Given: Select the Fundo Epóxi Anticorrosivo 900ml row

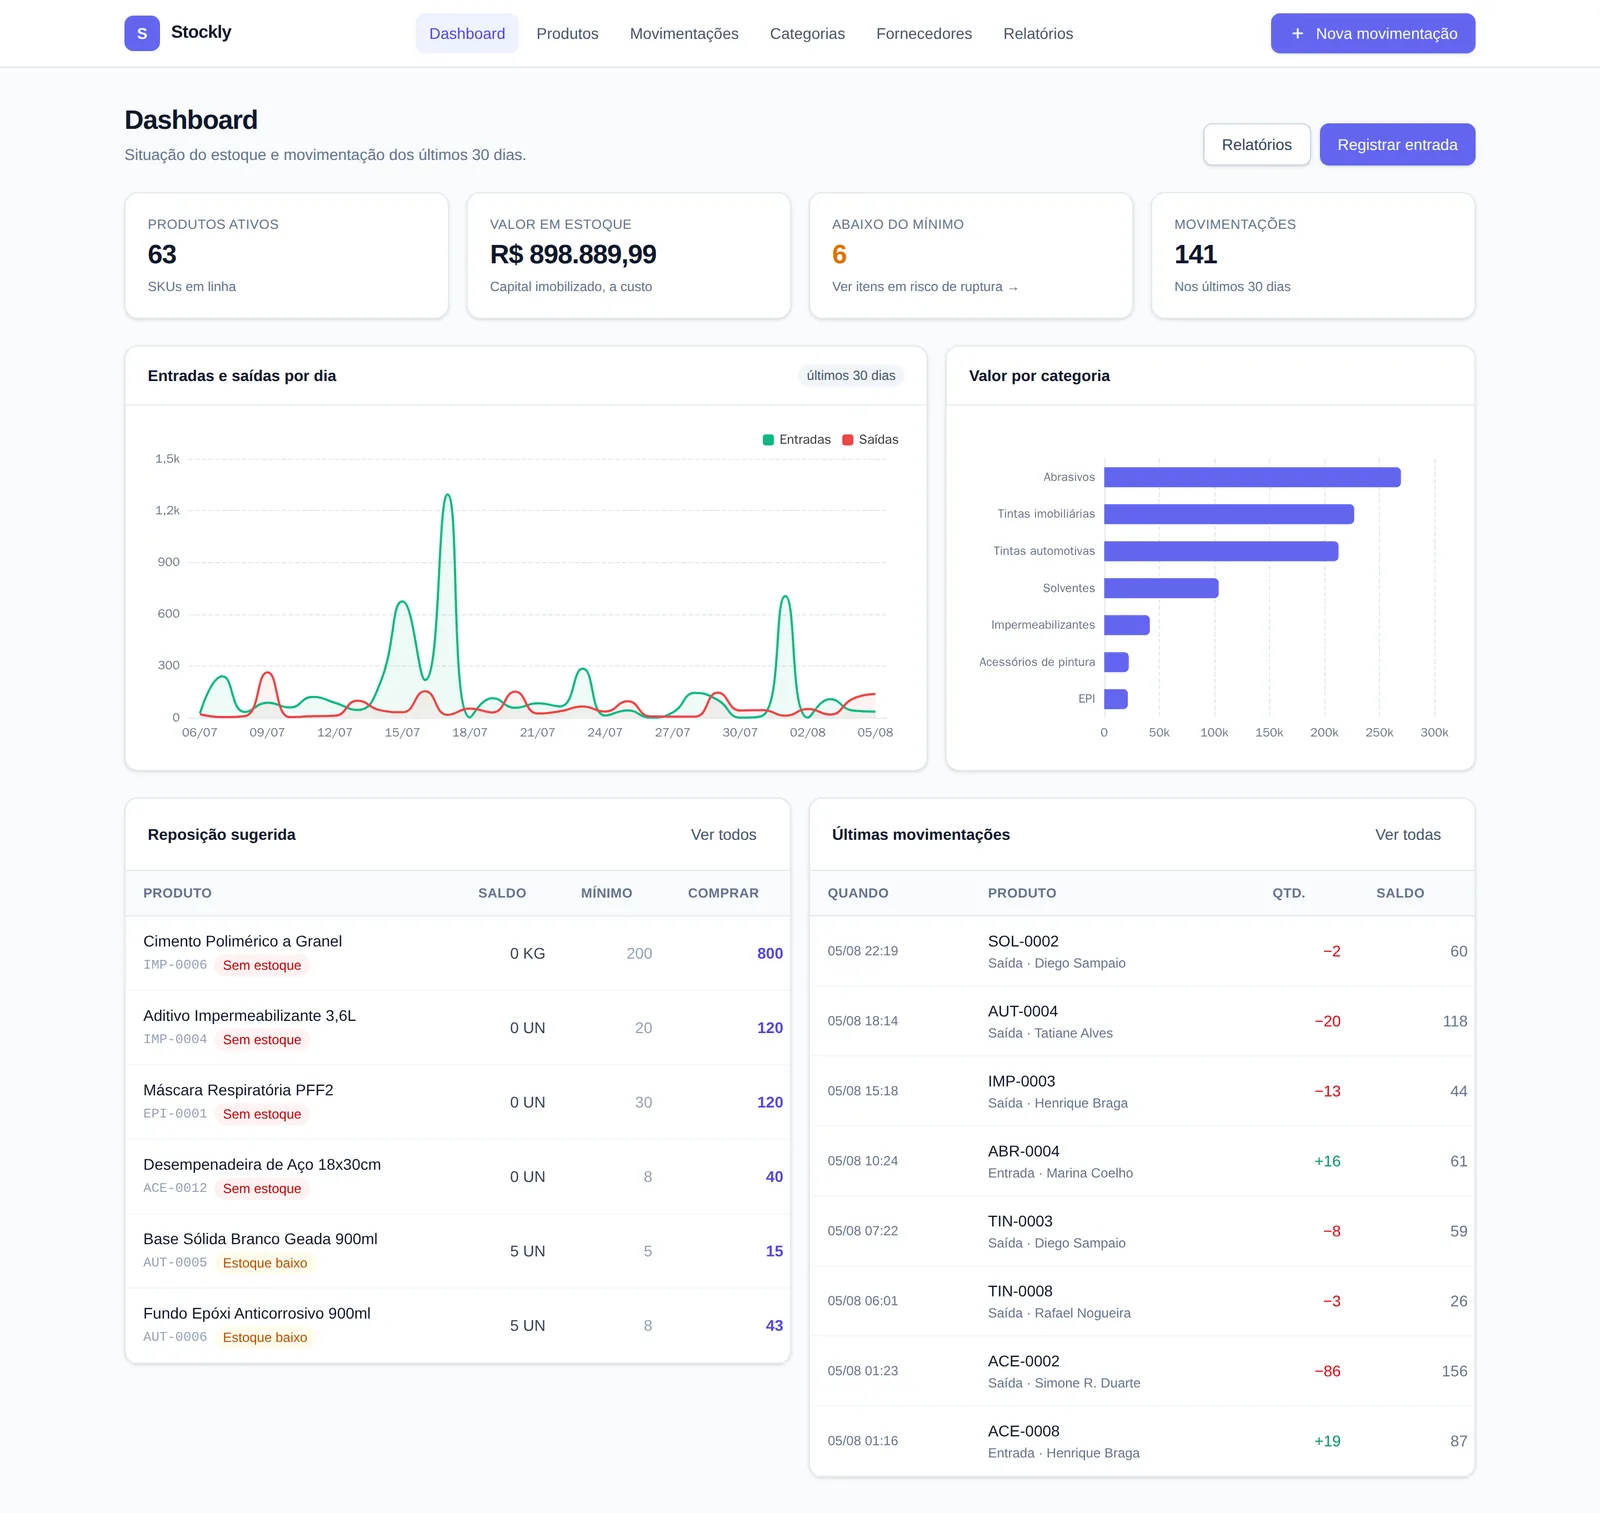Looking at the screenshot, I should [x=458, y=1326].
